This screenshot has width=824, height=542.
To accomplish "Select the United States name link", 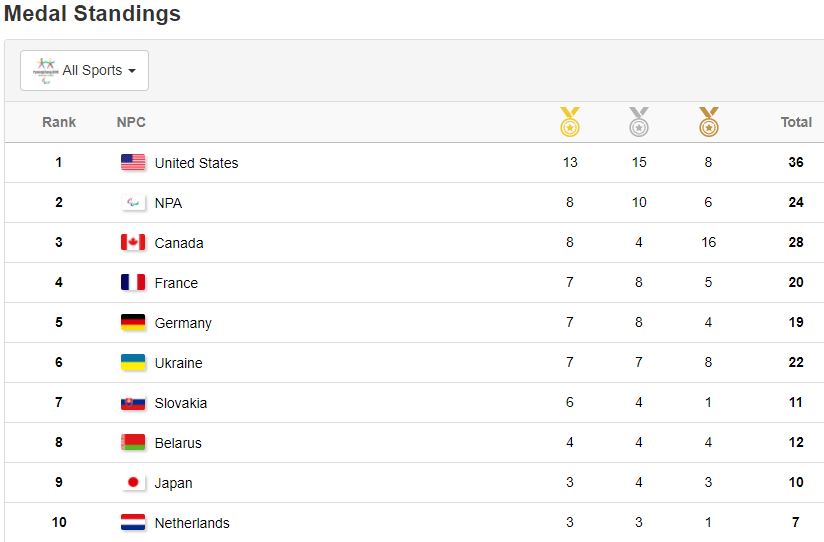I will pyautogui.click(x=196, y=163).
